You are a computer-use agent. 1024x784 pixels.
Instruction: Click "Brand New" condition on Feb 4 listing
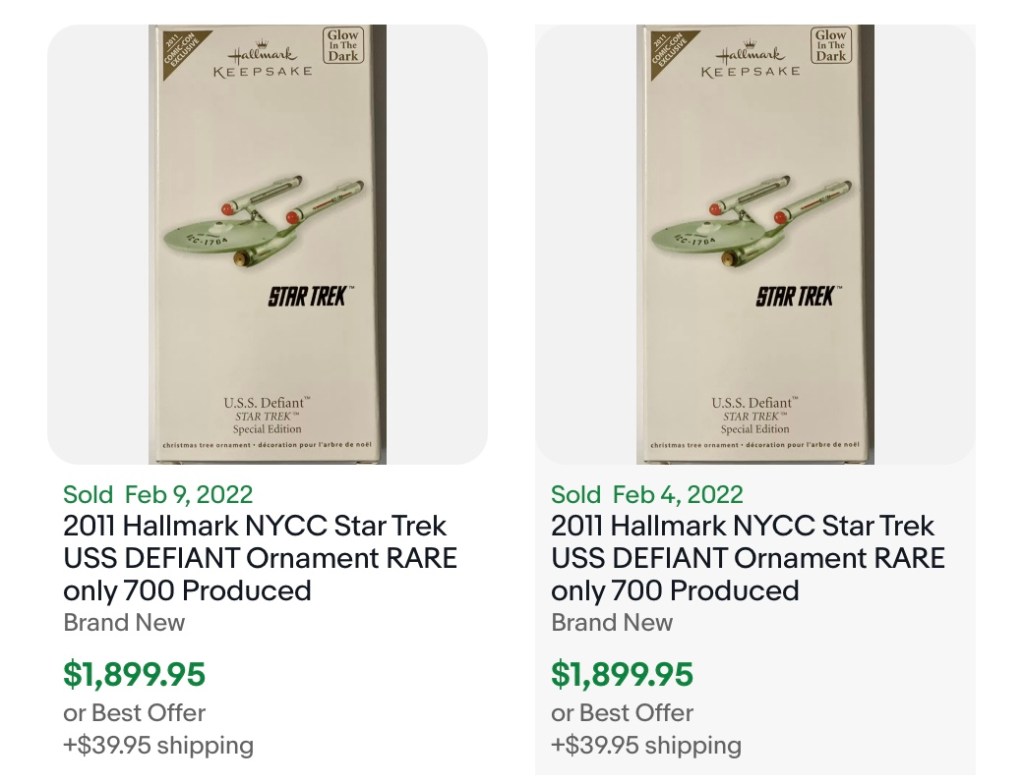[612, 622]
